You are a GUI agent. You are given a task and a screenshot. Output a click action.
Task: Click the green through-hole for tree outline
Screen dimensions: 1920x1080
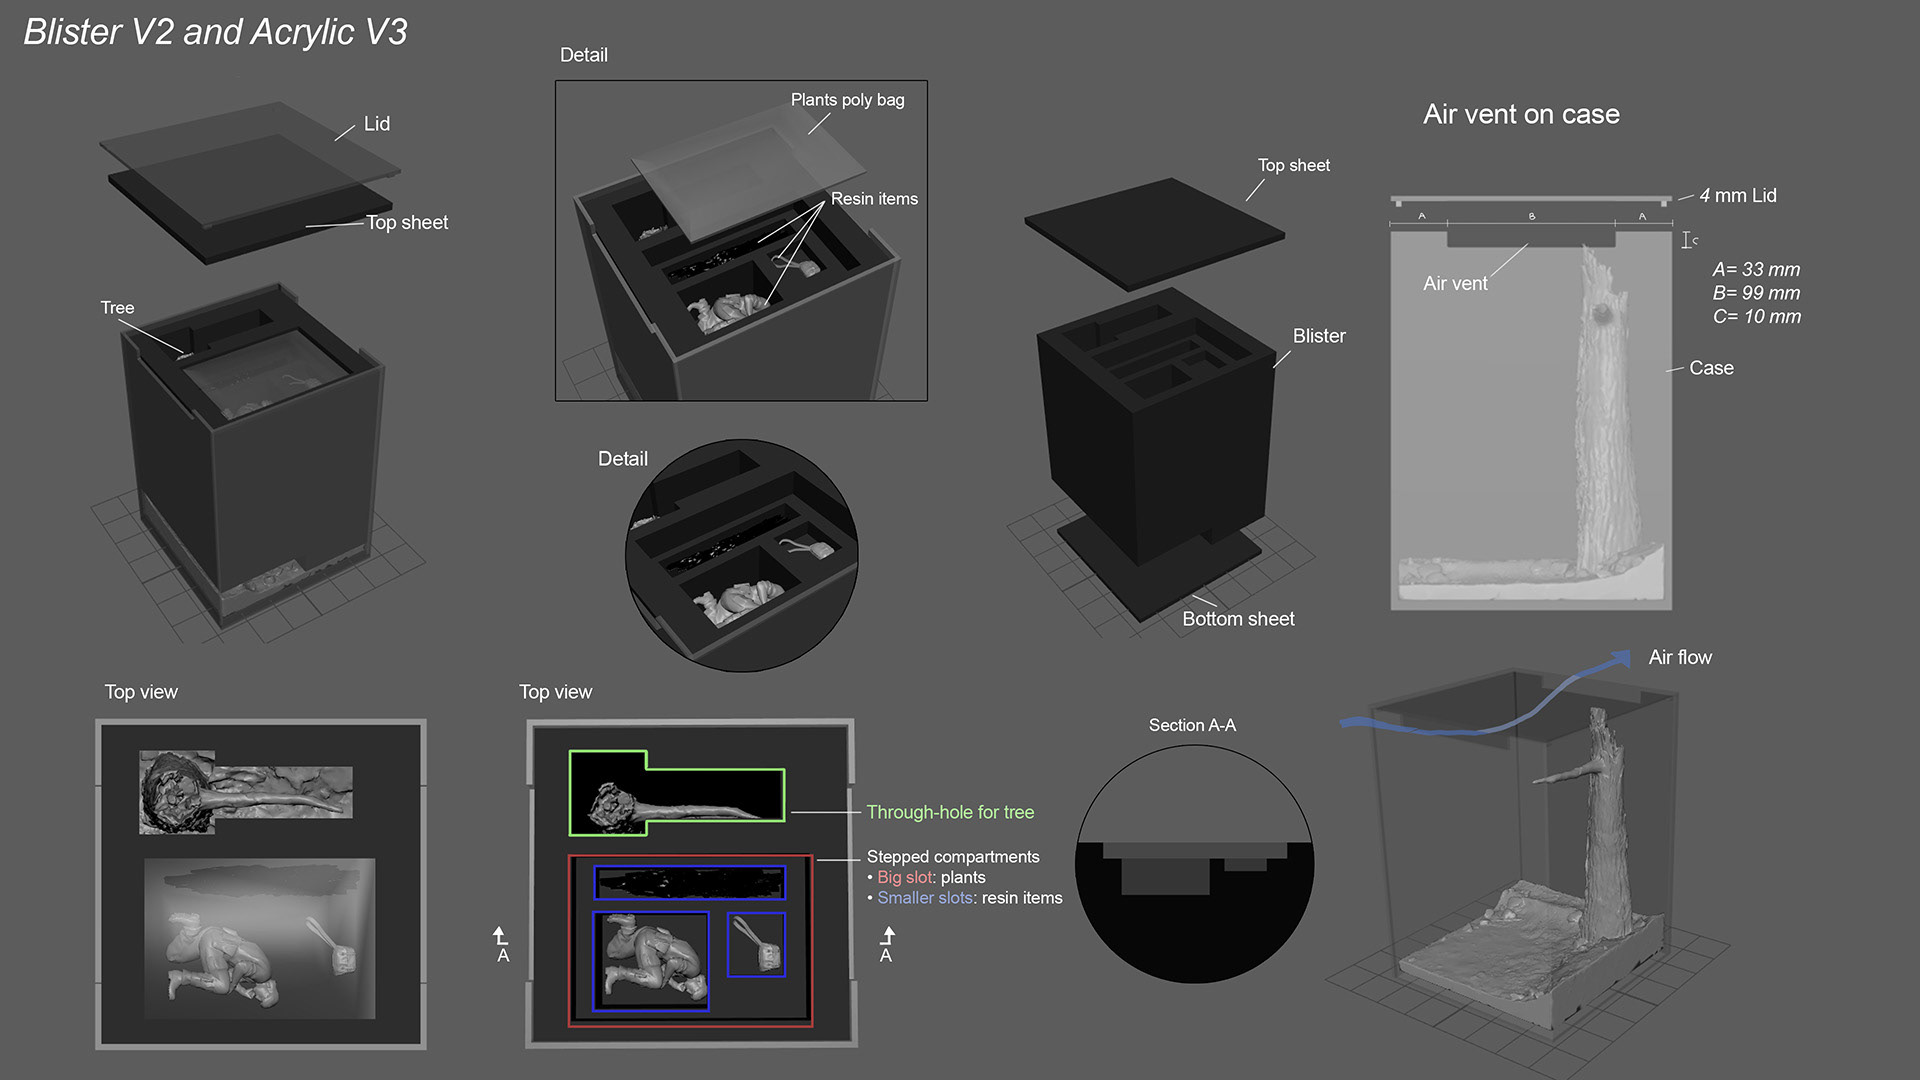[x=676, y=792]
